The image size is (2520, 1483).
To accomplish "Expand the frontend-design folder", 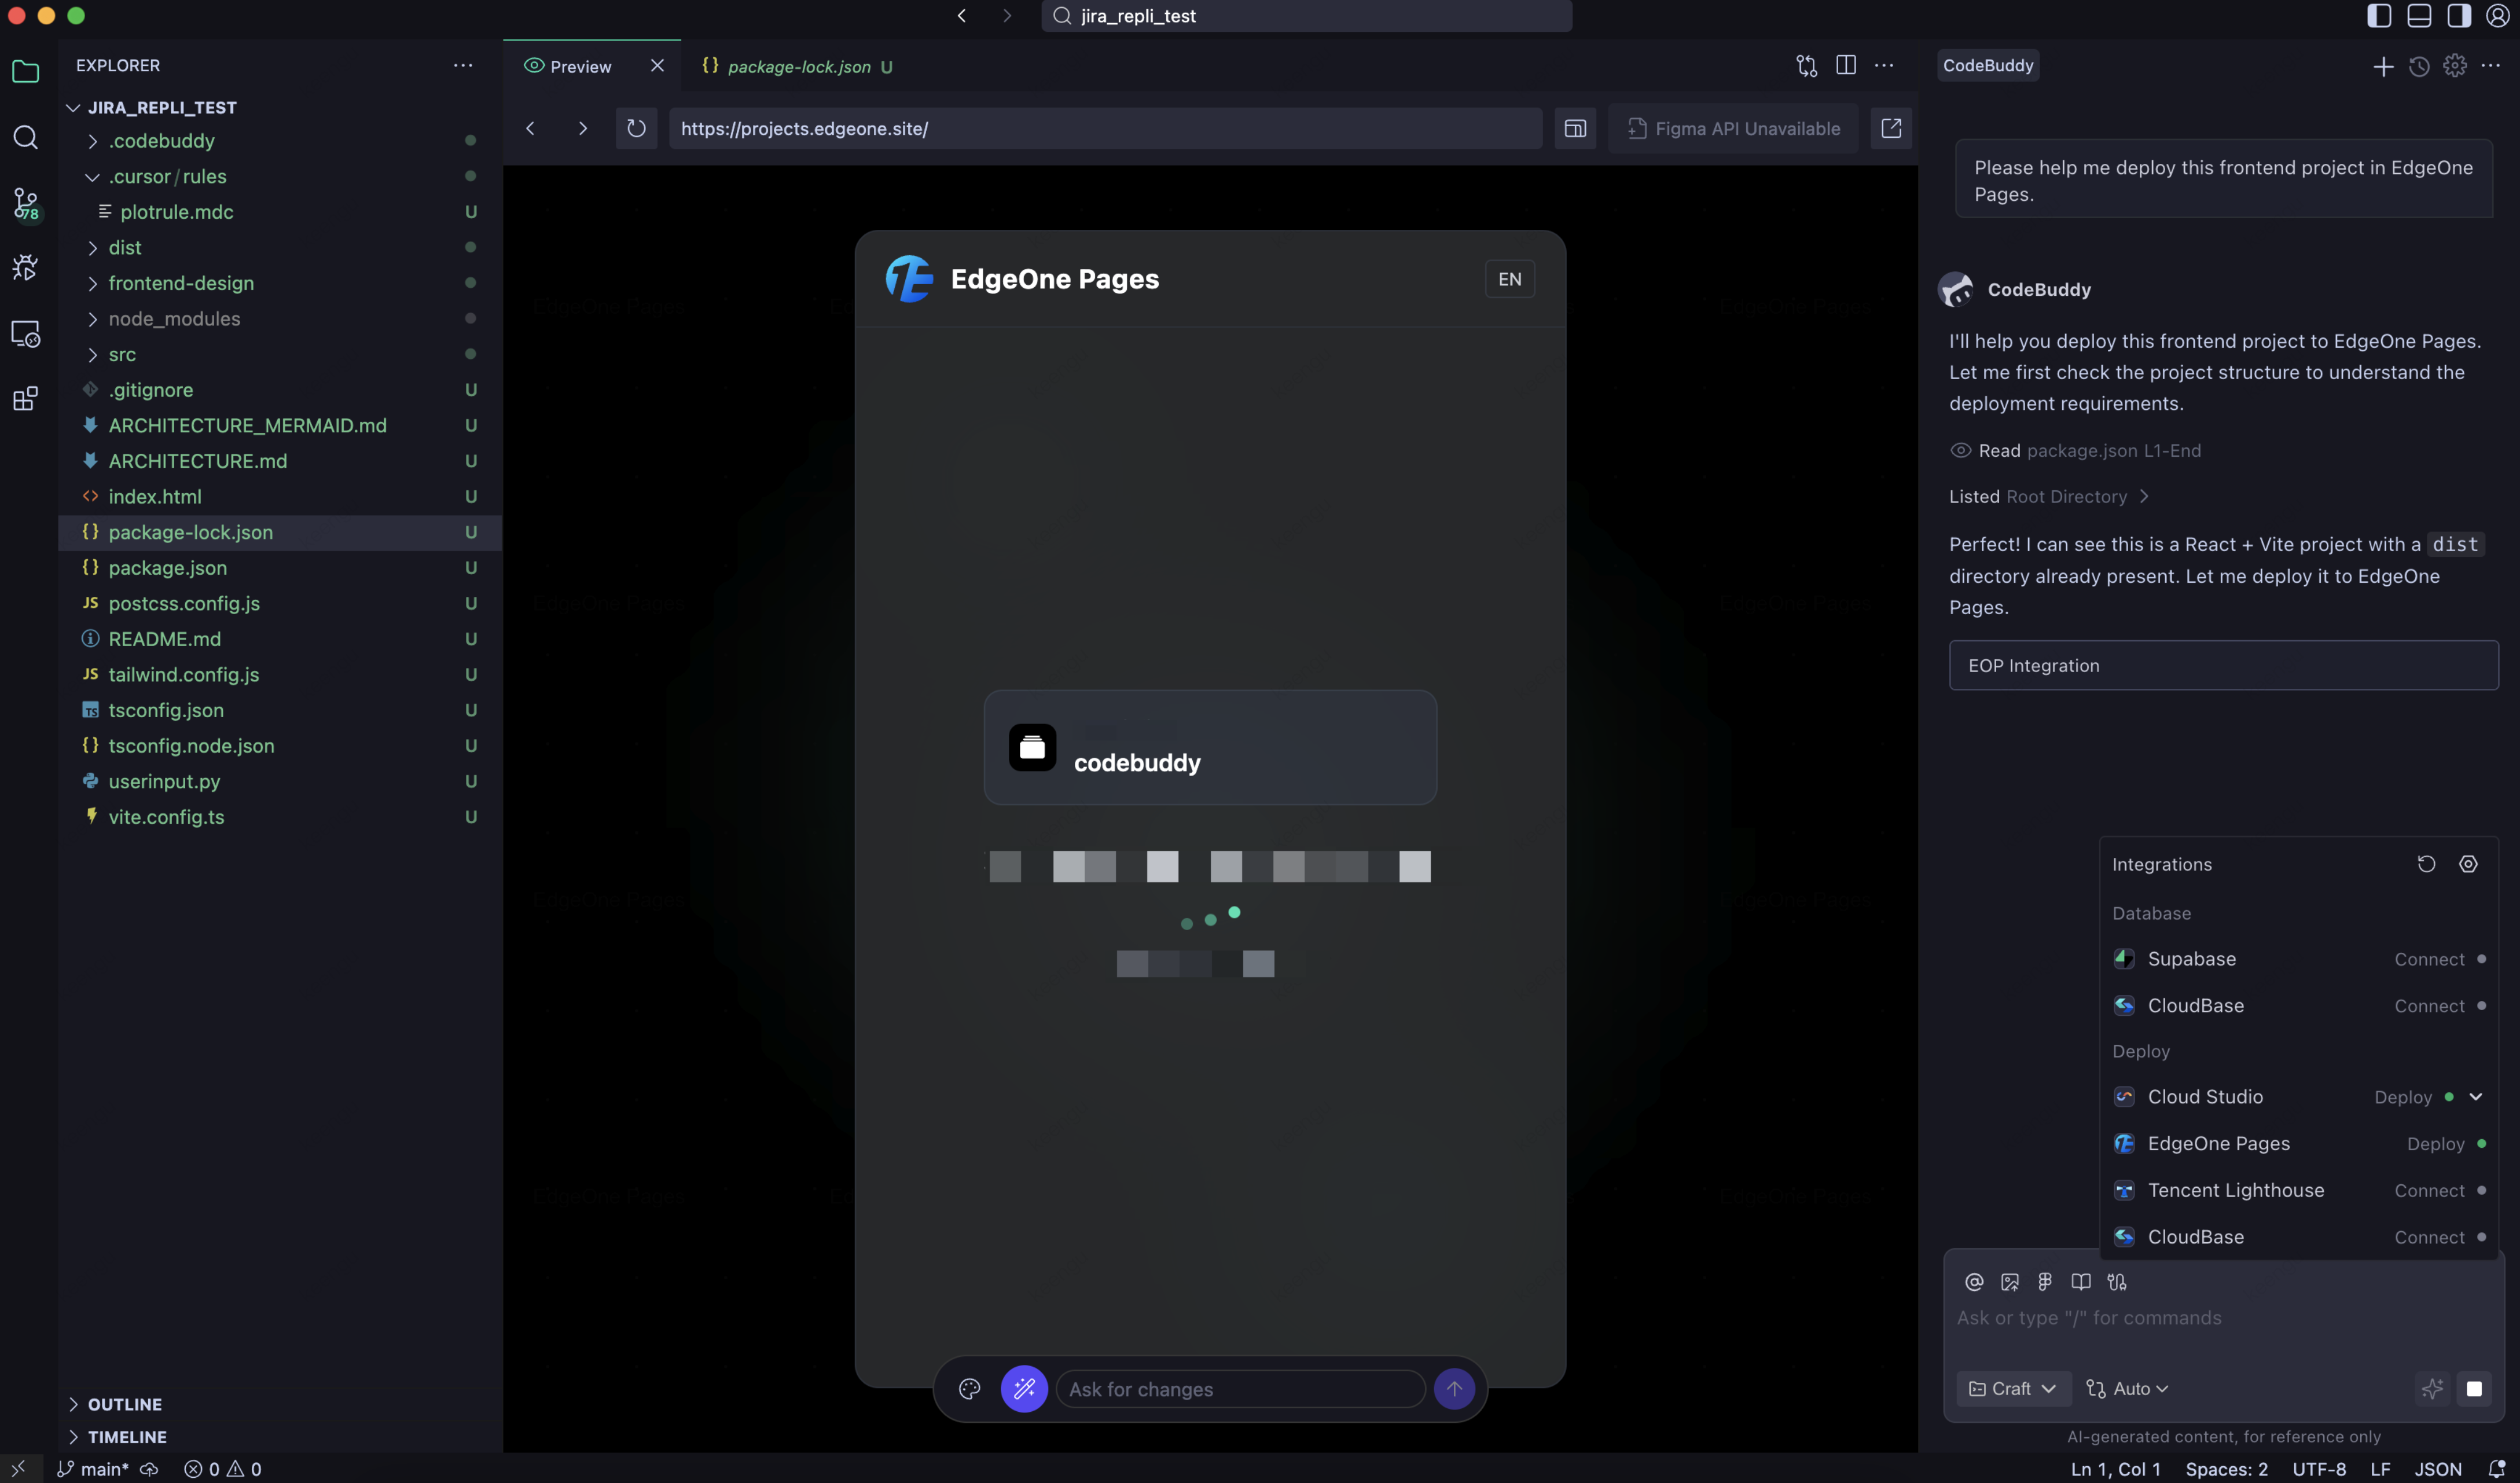I will (x=180, y=283).
